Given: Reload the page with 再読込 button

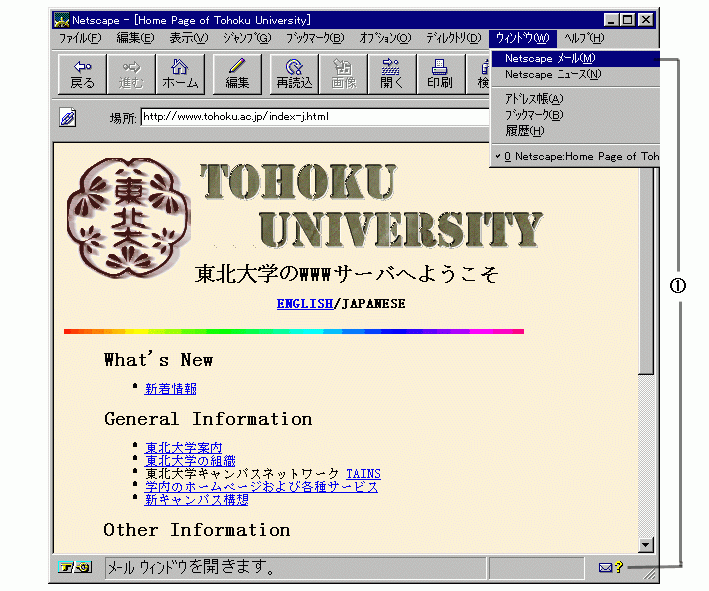Looking at the screenshot, I should (294, 74).
